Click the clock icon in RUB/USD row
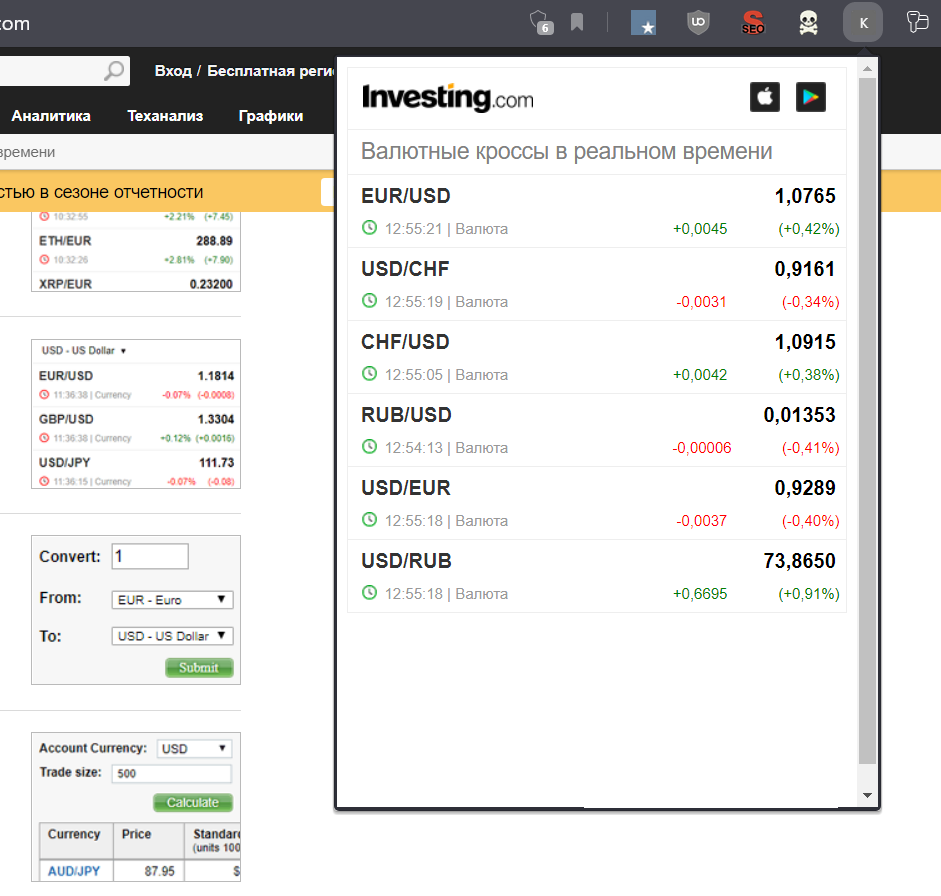 pyautogui.click(x=370, y=446)
